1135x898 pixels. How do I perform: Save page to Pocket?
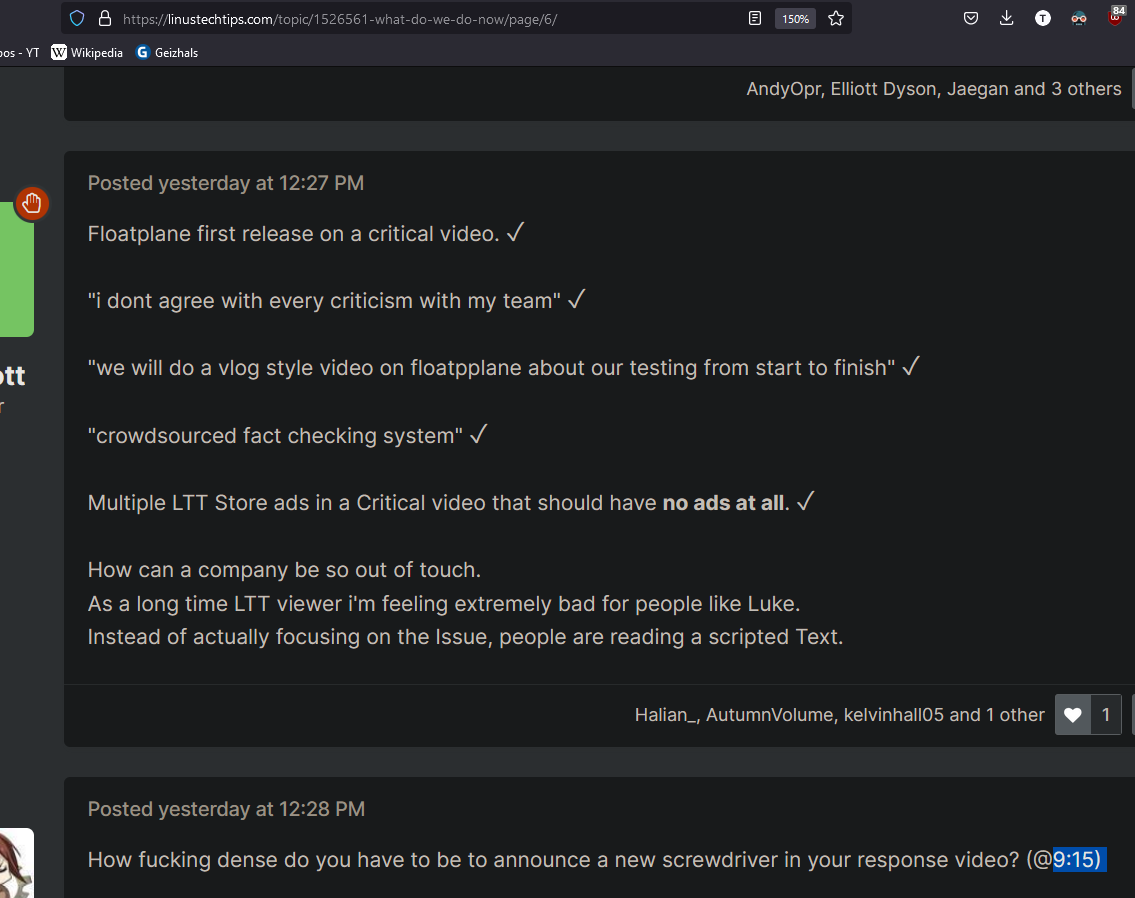pyautogui.click(x=970, y=18)
